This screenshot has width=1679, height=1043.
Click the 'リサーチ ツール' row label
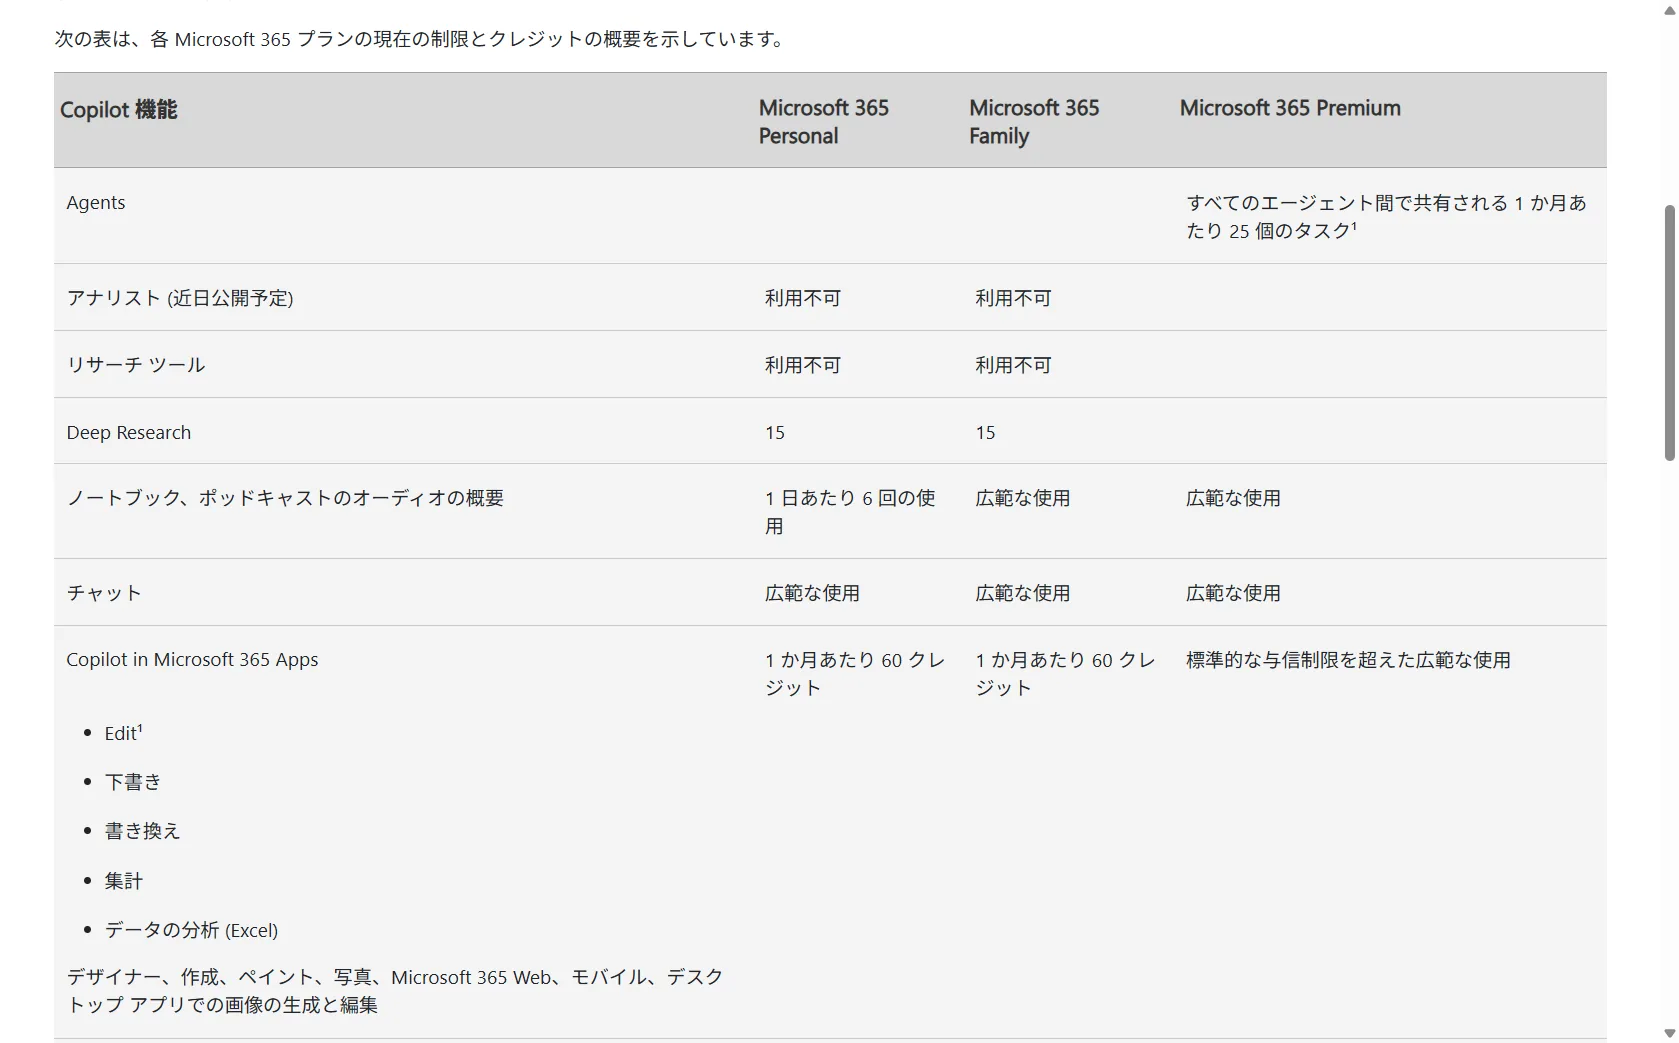point(136,365)
